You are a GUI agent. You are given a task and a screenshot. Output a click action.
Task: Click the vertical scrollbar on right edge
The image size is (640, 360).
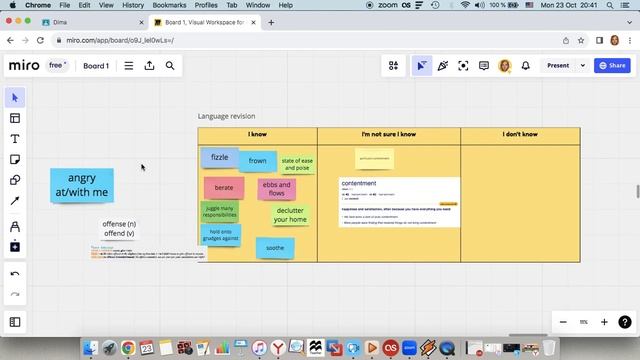click(x=638, y=192)
